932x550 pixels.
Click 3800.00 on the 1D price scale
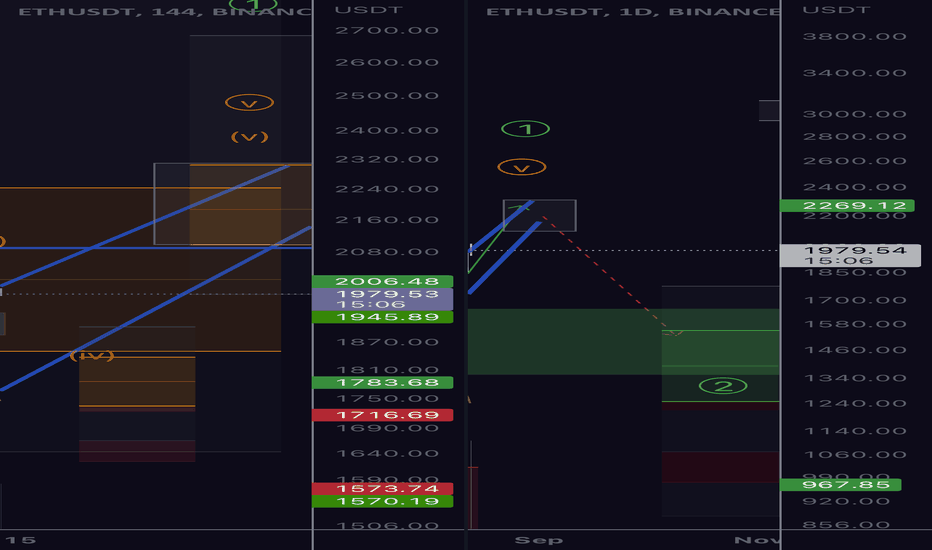click(x=855, y=36)
